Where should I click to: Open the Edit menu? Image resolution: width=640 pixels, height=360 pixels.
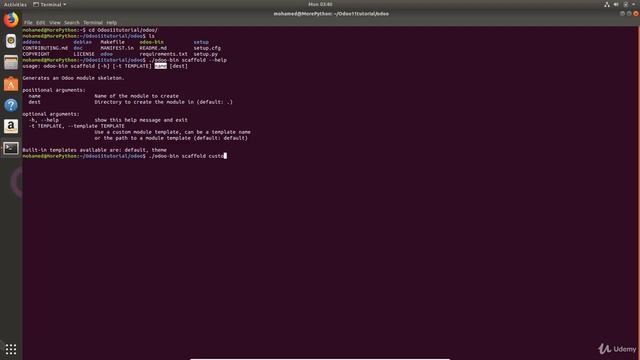point(40,22)
